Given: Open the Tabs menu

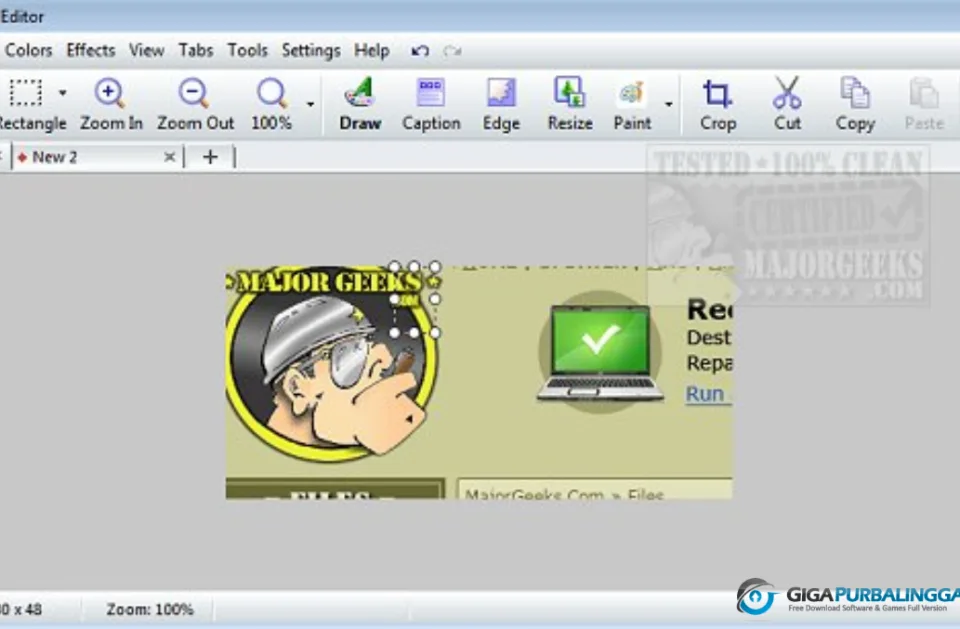Looking at the screenshot, I should pos(196,50).
